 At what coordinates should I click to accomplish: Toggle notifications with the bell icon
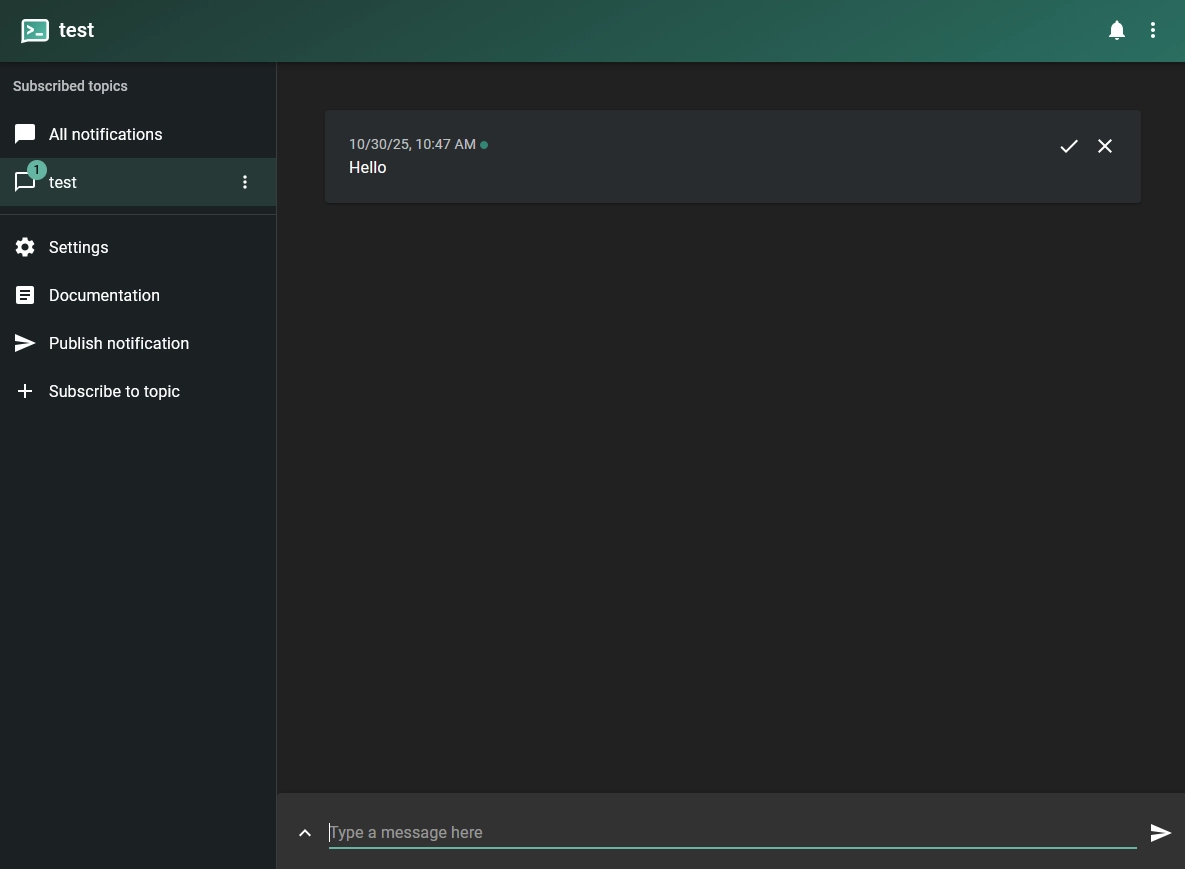pyautogui.click(x=1117, y=31)
